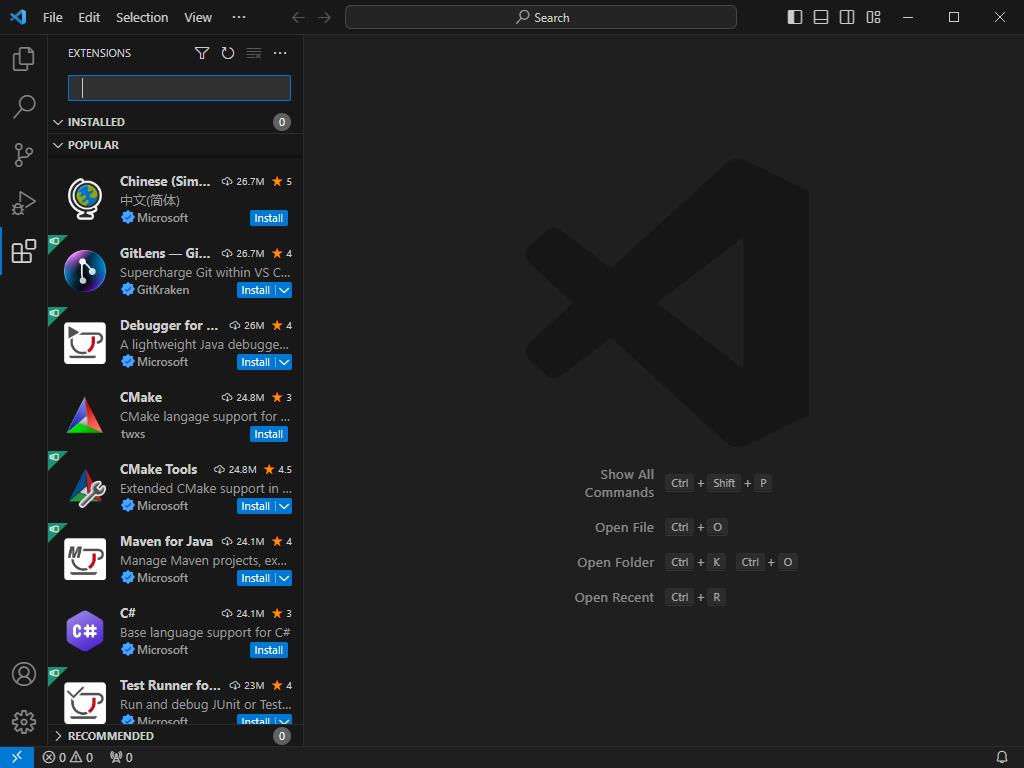Open Extensions panel more actions menu
Image resolution: width=1024 pixels, height=768 pixels.
(x=280, y=53)
